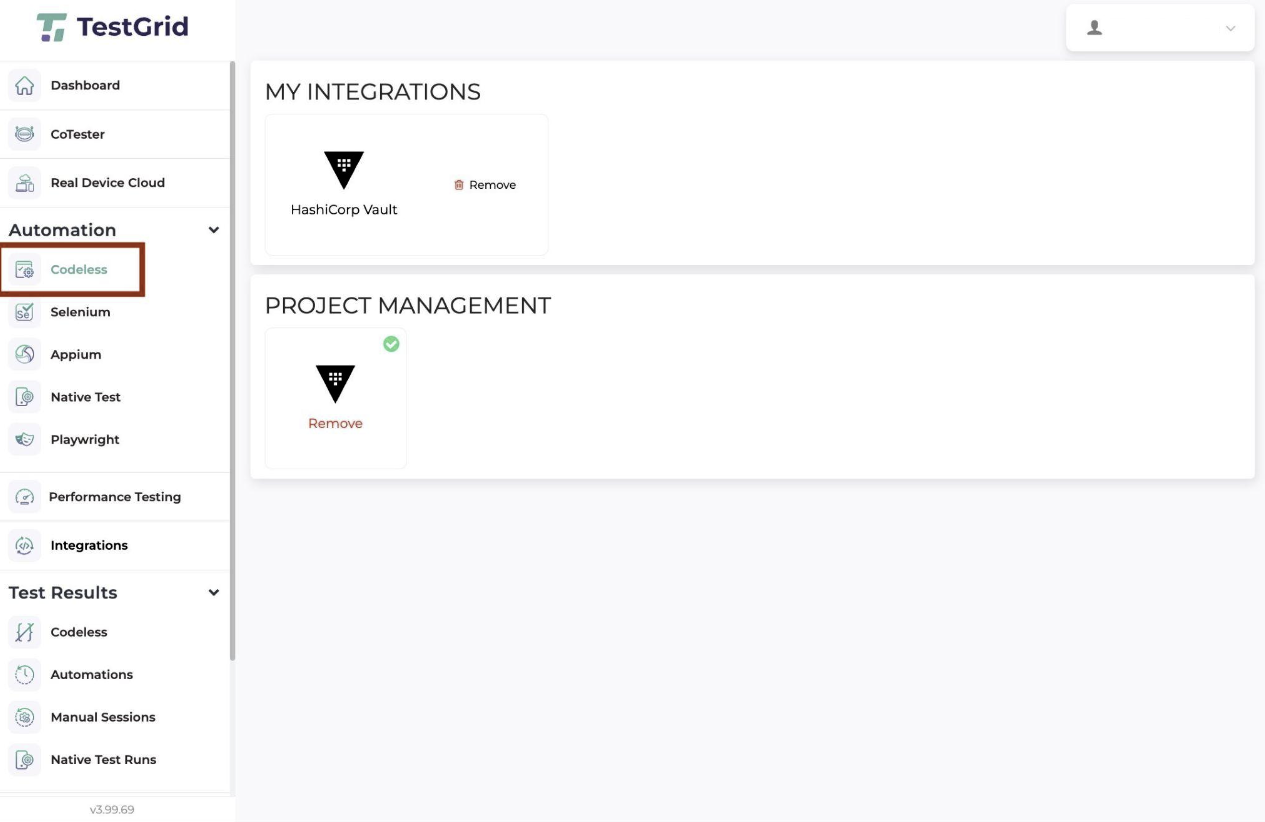Go to Codeless under Test Results
This screenshot has width=1265, height=822.
[79, 632]
